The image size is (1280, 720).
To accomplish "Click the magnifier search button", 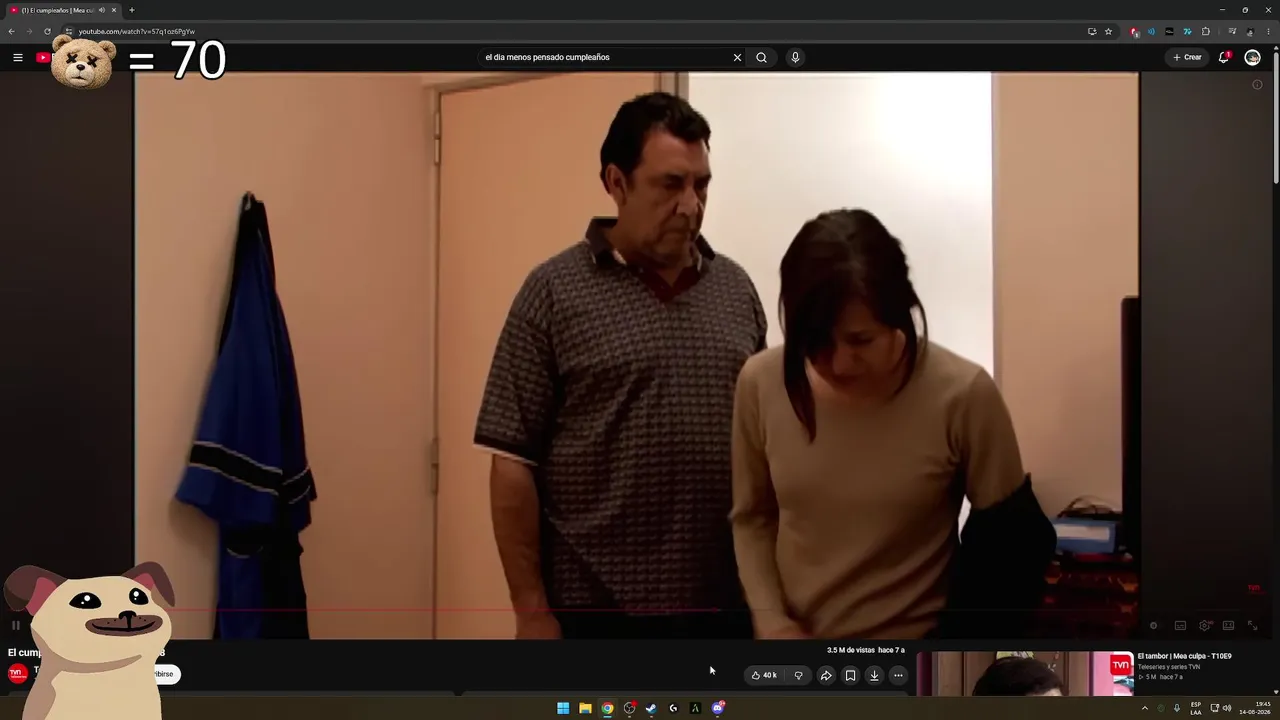I will (x=761, y=57).
